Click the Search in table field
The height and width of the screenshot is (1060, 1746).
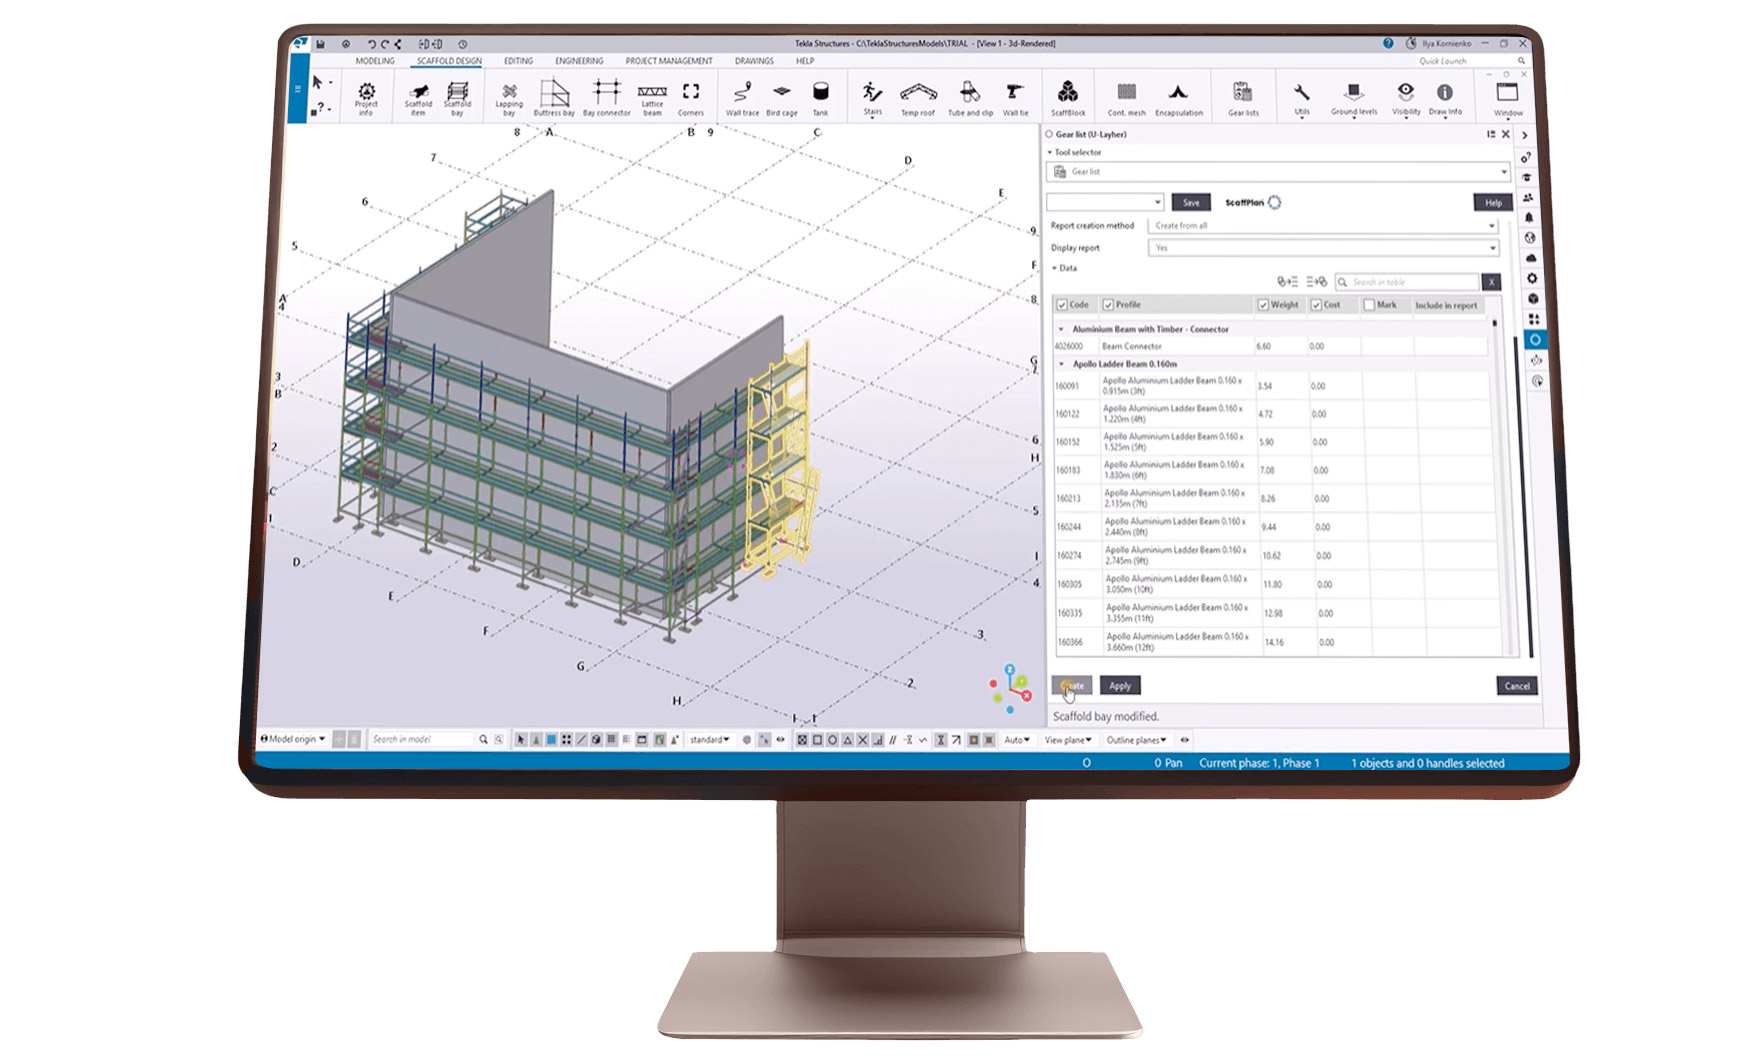1410,282
